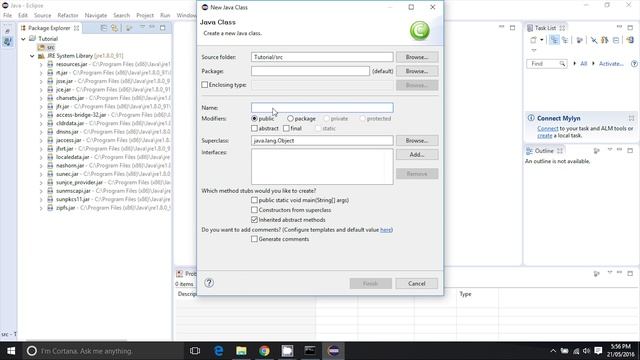Image resolution: width=640 pixels, height=360 pixels.
Task: Open the All working set dropdown arrow
Action: [574, 64]
